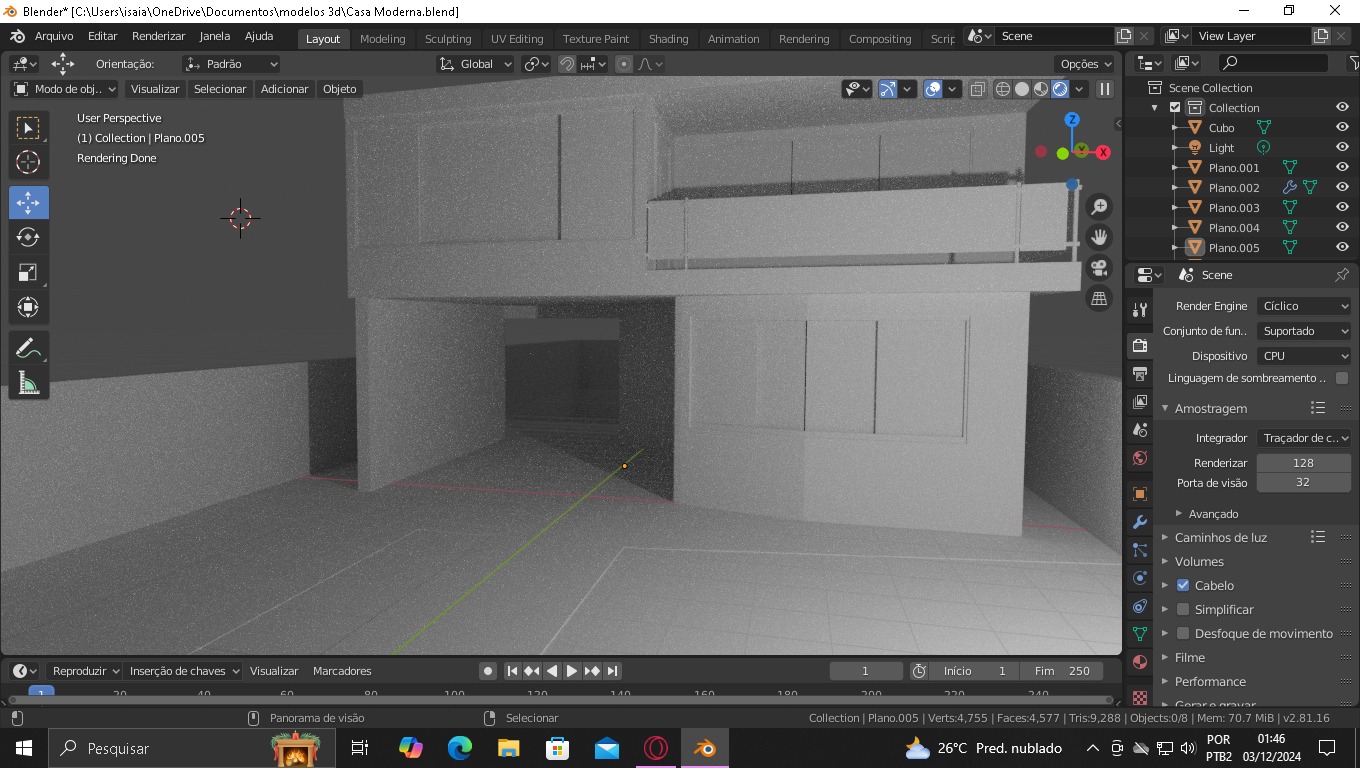Adjust the Renderizar samples slider
This screenshot has height=768, width=1360.
coord(1303,462)
